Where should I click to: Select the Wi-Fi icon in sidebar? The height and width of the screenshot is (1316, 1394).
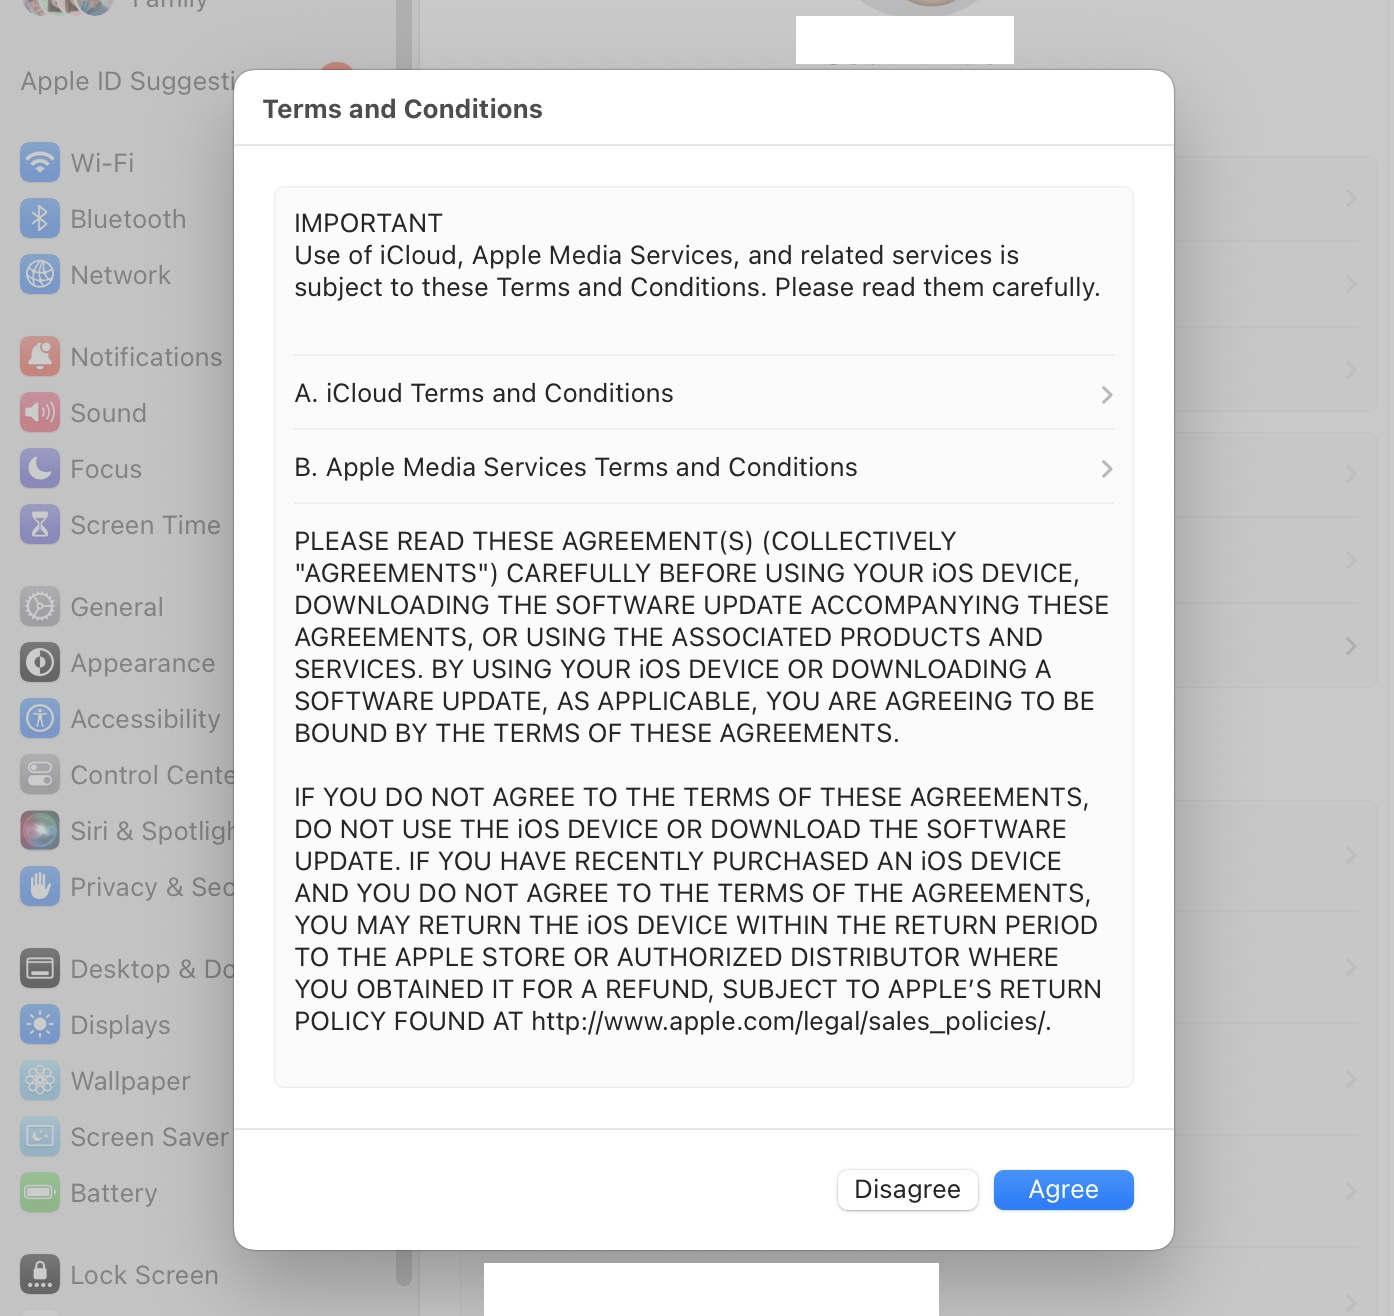(x=40, y=162)
